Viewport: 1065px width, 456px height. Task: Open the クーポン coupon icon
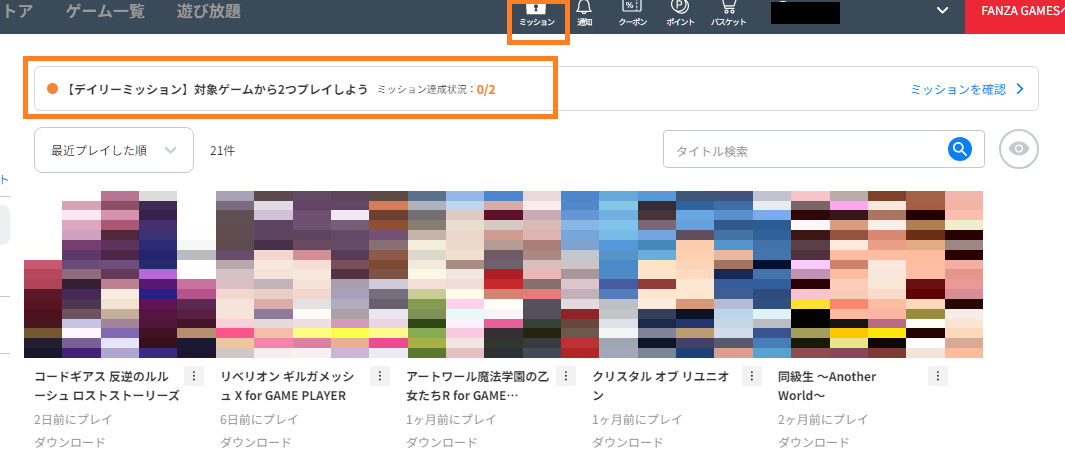[632, 14]
